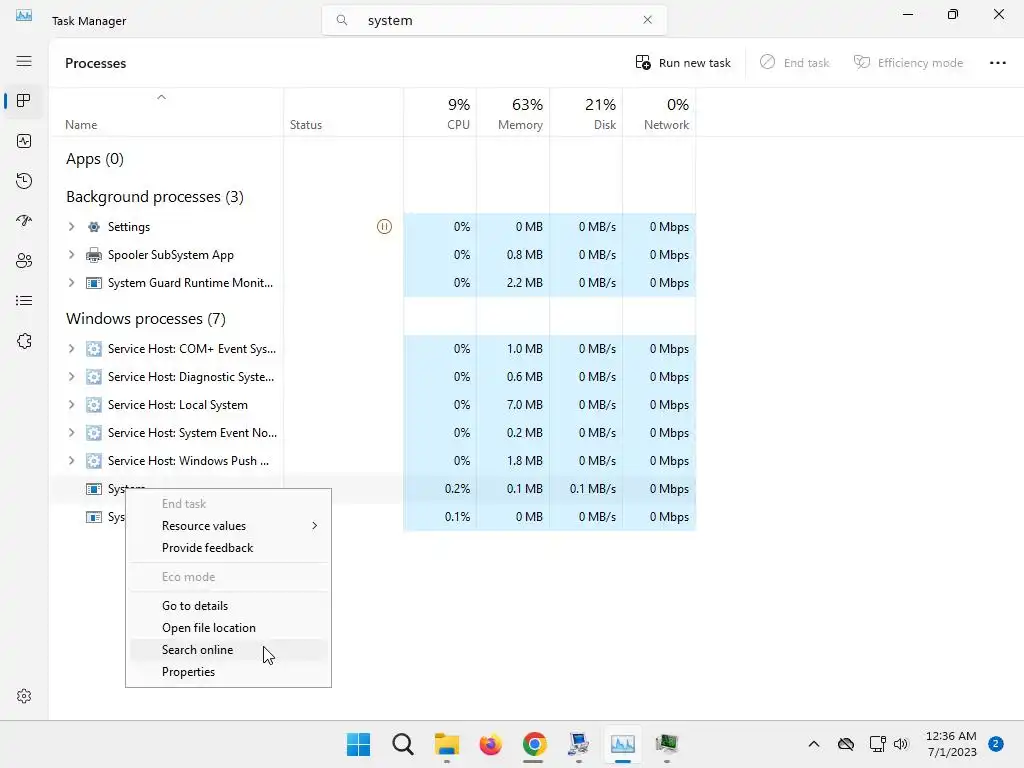Click the System Guard Runtime Monitor icon
The image size is (1024, 768).
tap(94, 283)
